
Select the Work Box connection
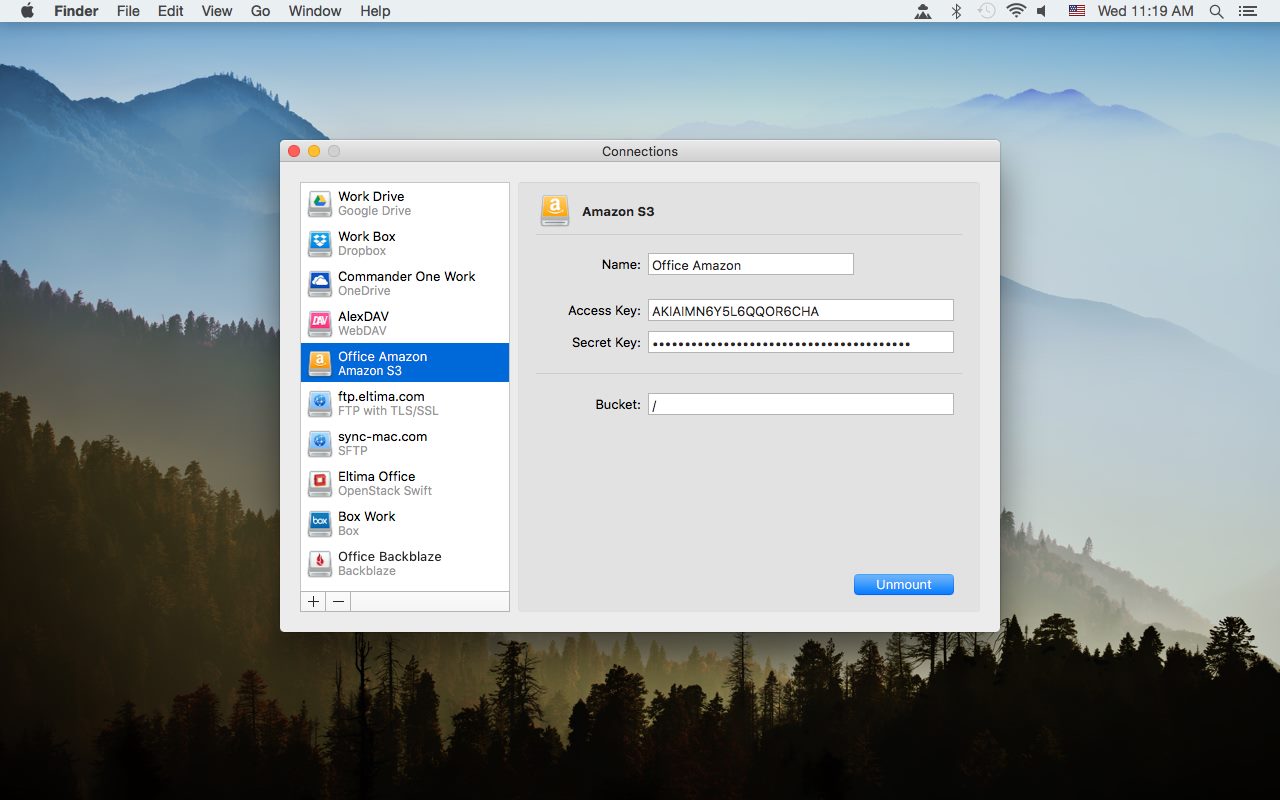405,243
